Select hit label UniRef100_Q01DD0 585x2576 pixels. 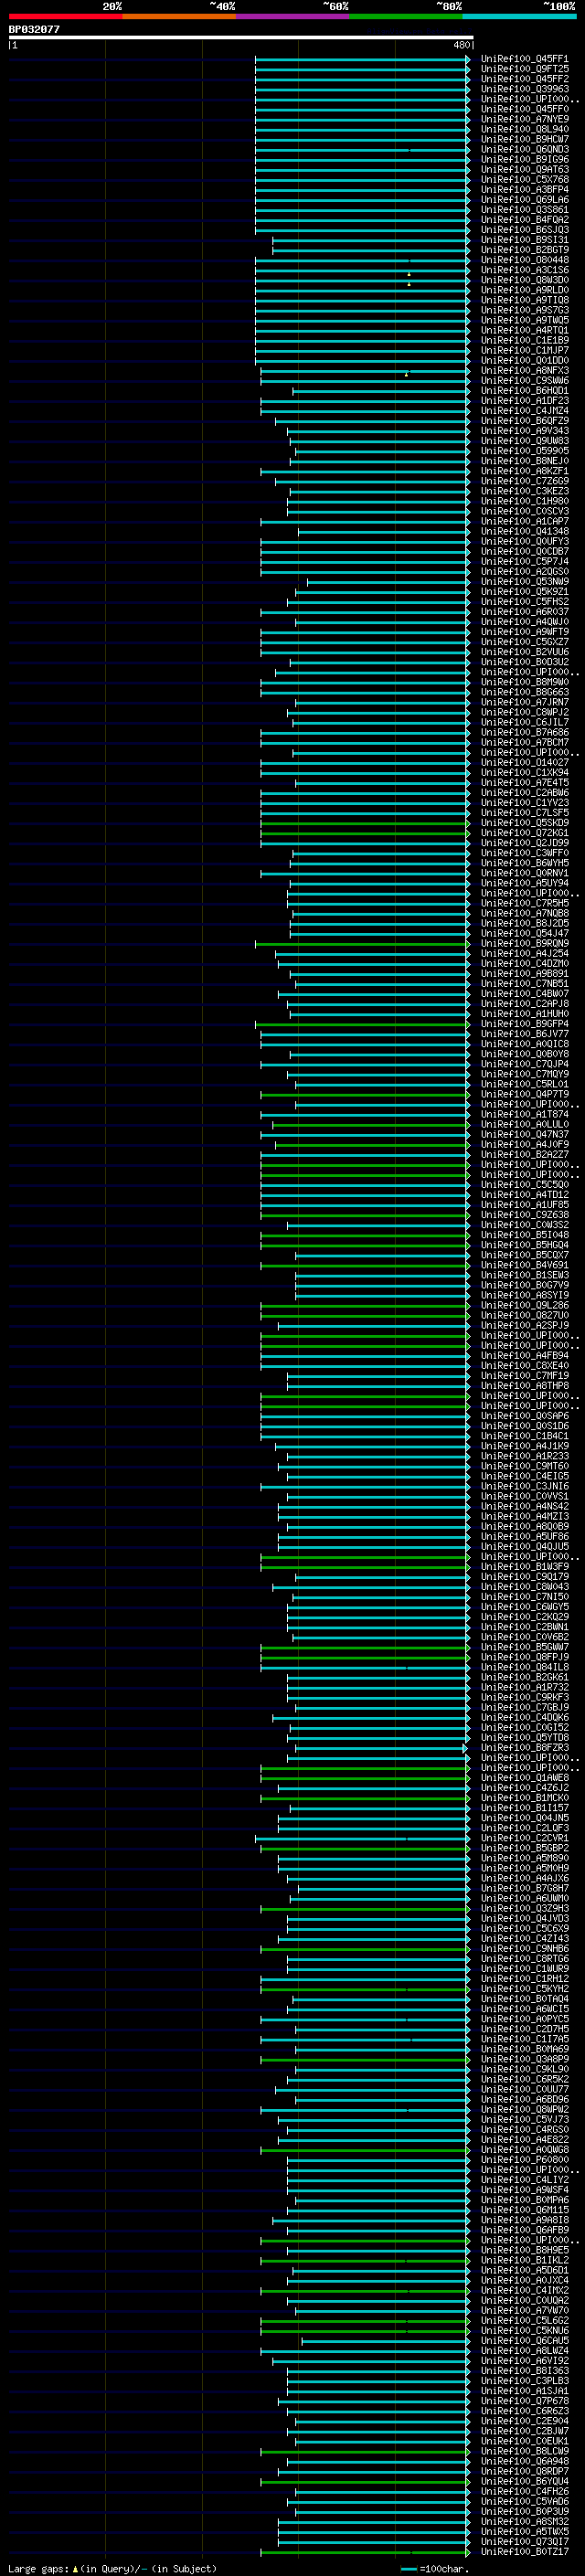(x=524, y=360)
